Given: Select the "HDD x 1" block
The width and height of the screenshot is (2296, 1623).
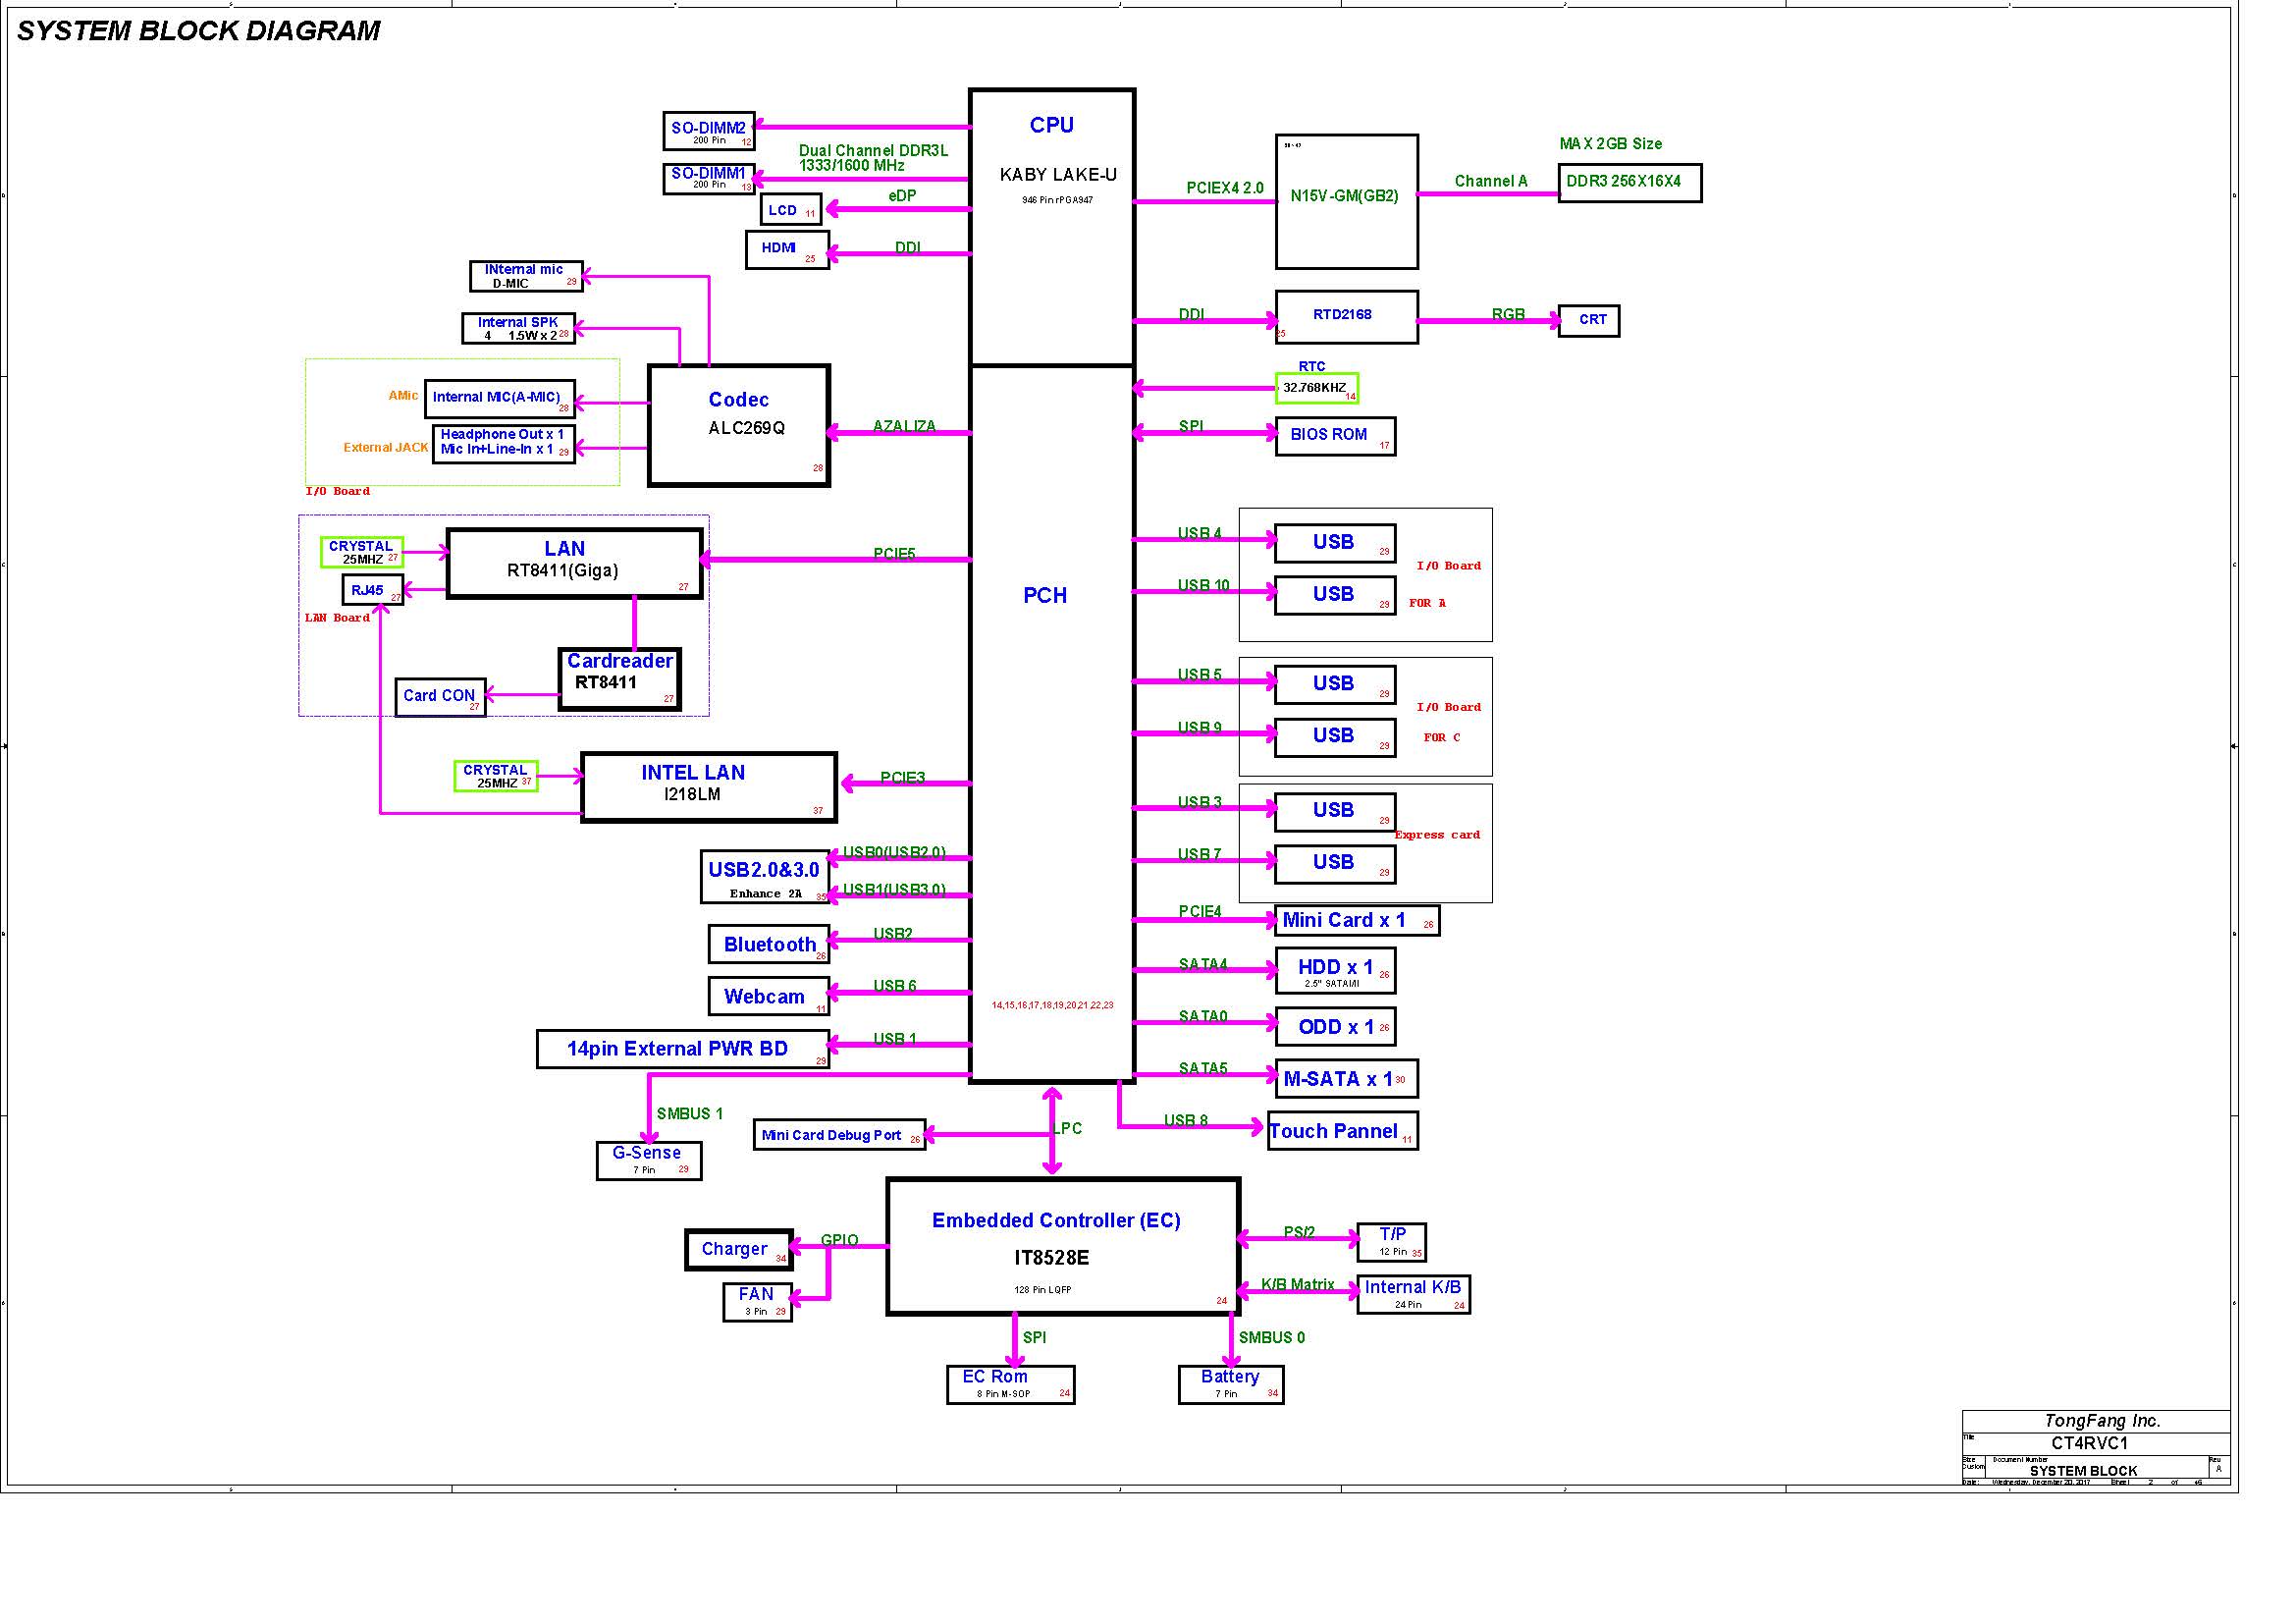Looking at the screenshot, I should [1335, 971].
